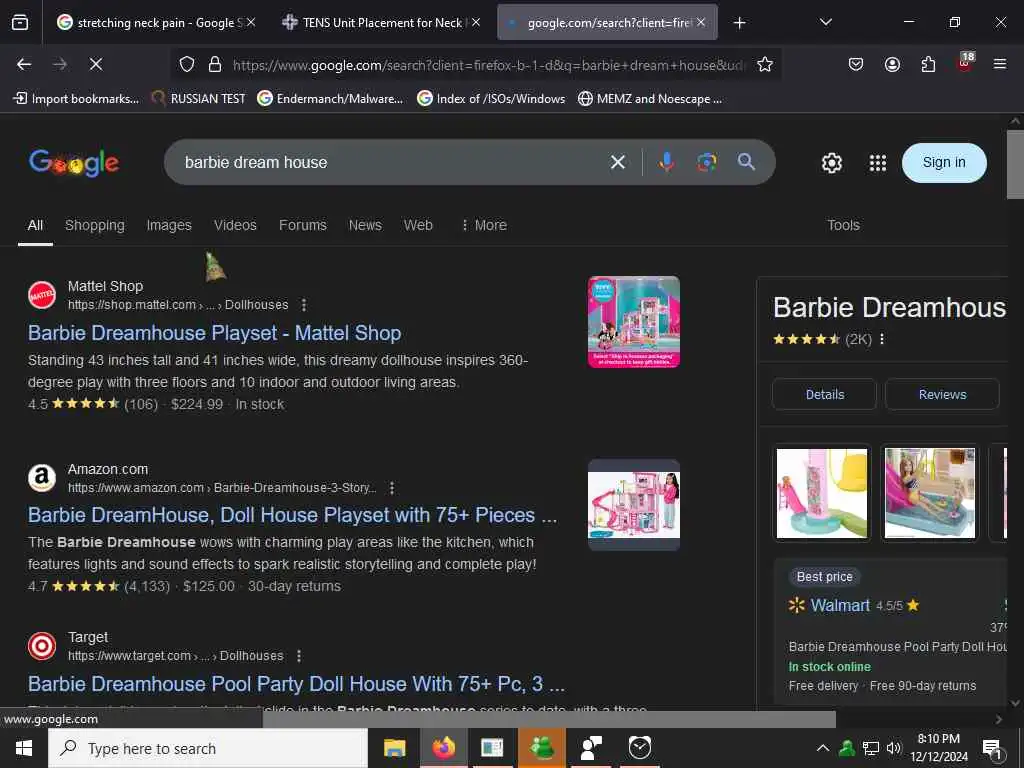This screenshot has width=1024, height=768.
Task: List all tabs dropdown arrow
Action: [x=826, y=22]
